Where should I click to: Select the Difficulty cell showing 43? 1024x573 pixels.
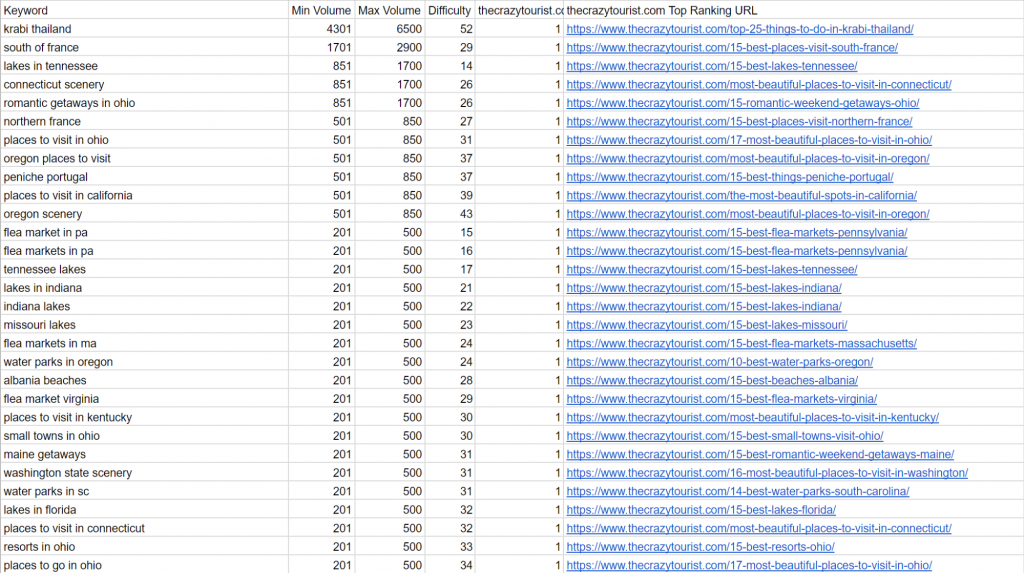pos(449,214)
